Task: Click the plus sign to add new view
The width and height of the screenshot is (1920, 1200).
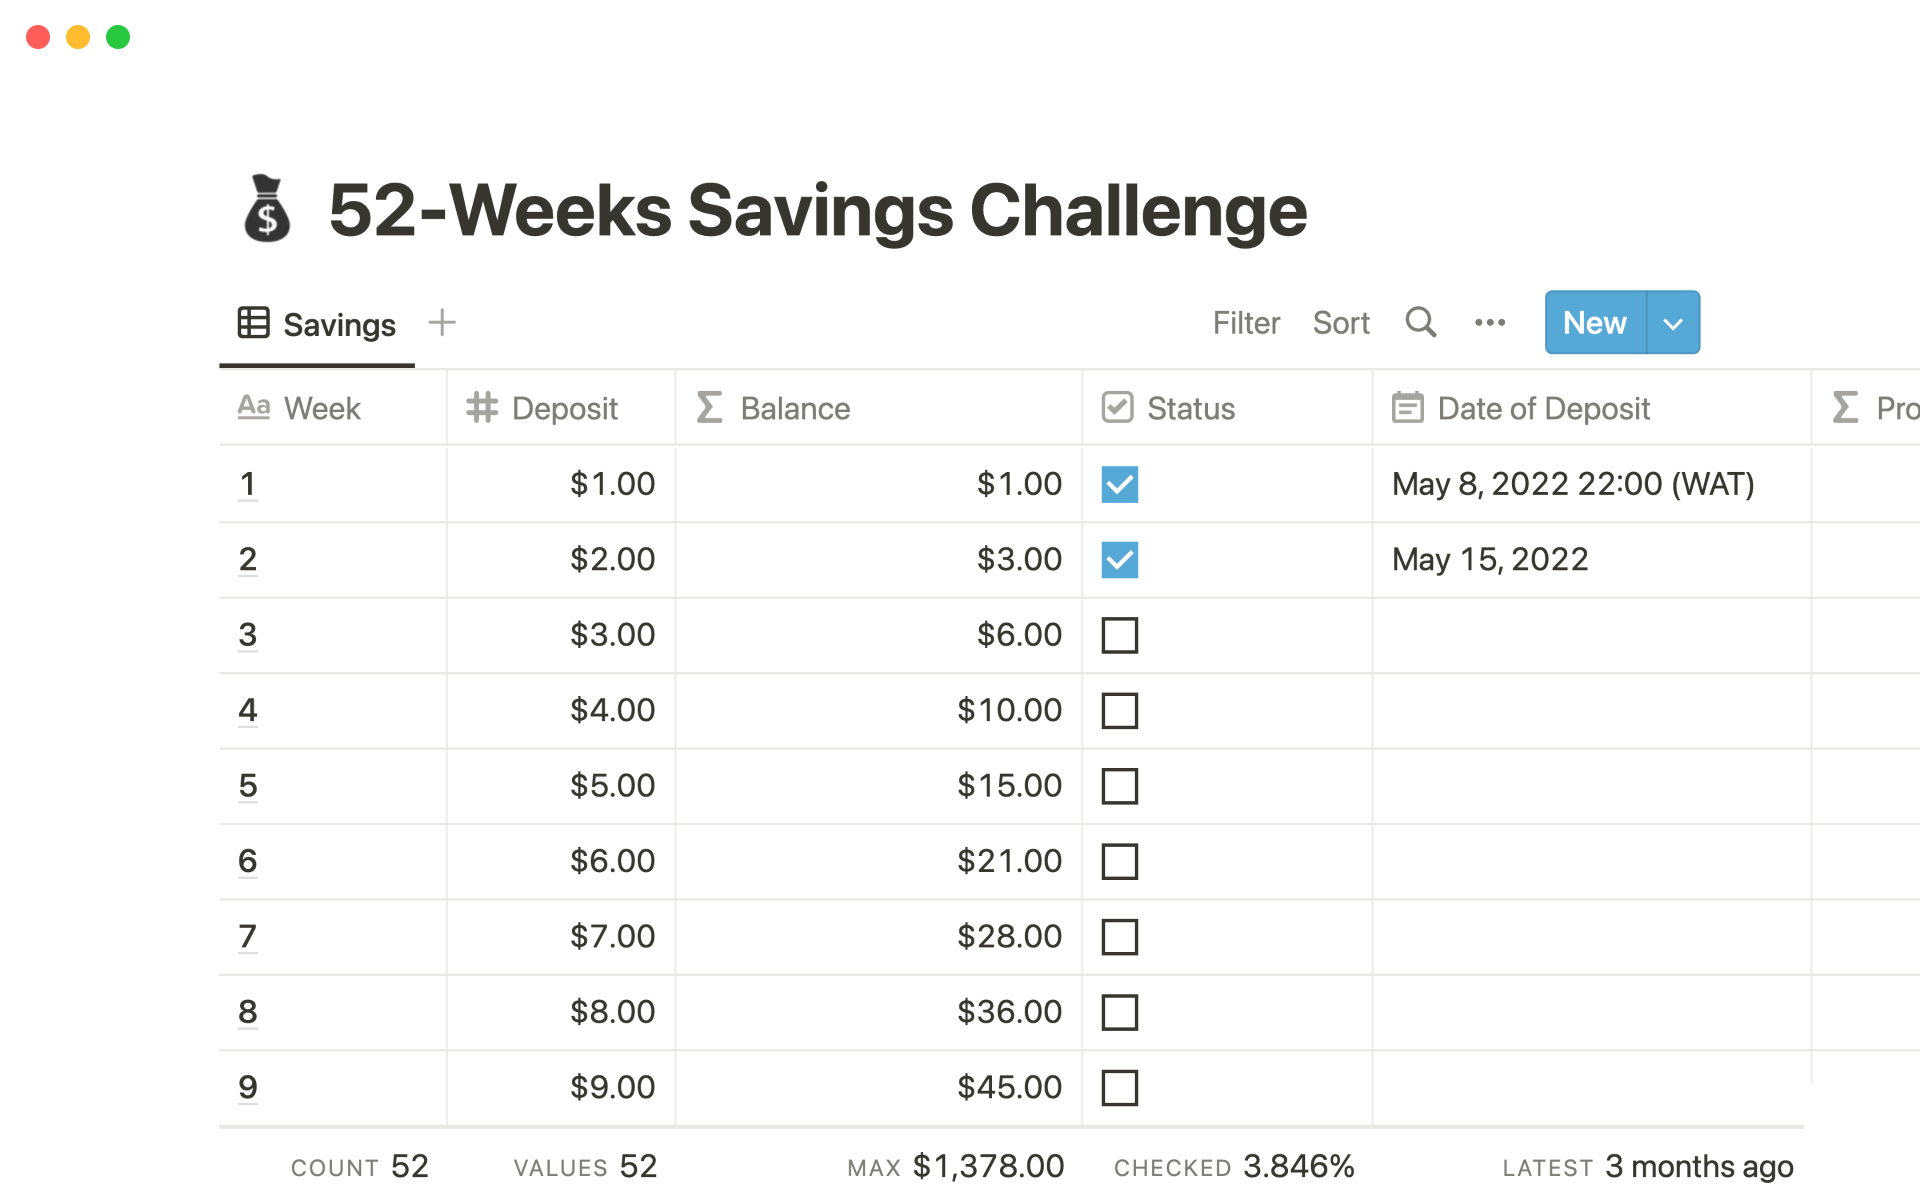Action: click(x=442, y=322)
